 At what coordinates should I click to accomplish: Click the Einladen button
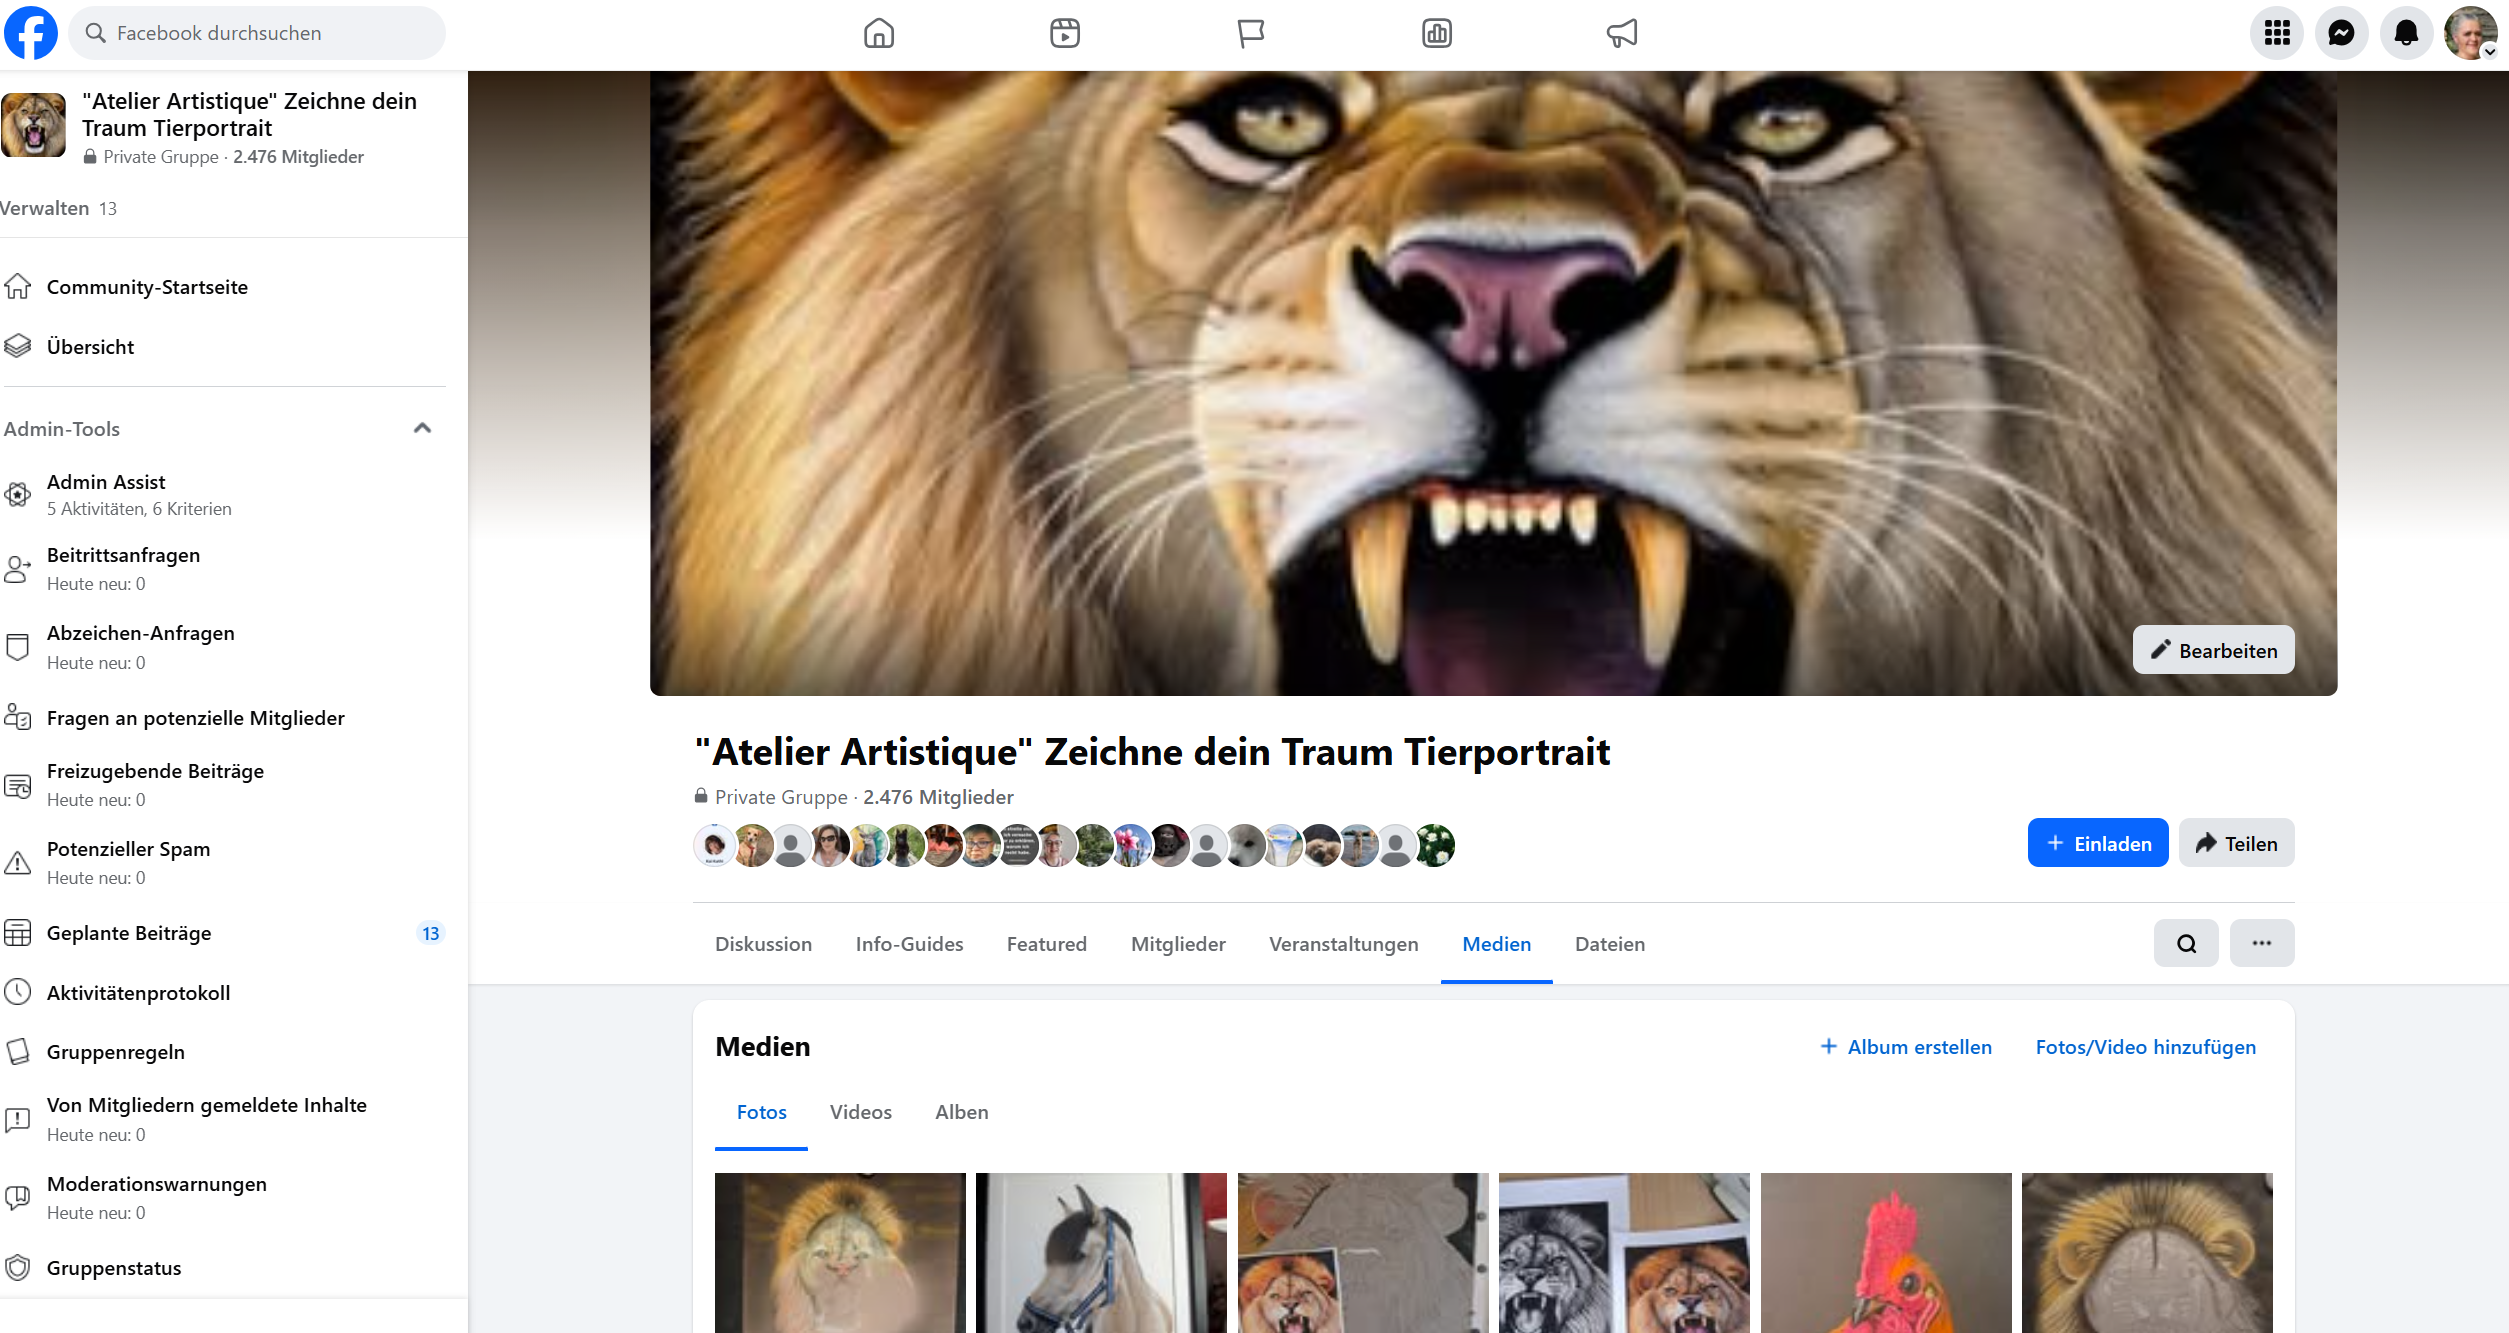pyautogui.click(x=2098, y=843)
